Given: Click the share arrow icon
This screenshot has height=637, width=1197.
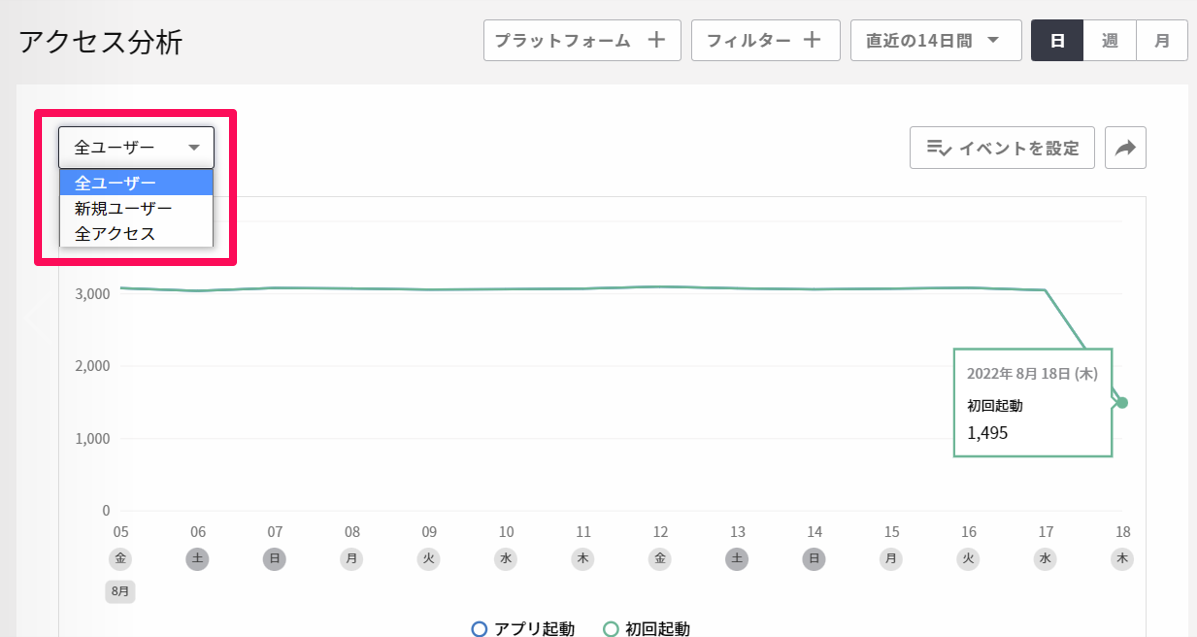Looking at the screenshot, I should (1125, 147).
